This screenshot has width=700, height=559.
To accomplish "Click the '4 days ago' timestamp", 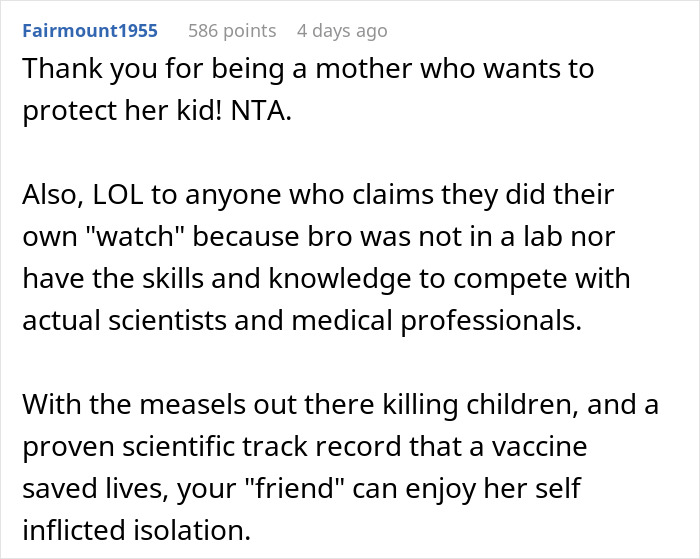I will [341, 31].
